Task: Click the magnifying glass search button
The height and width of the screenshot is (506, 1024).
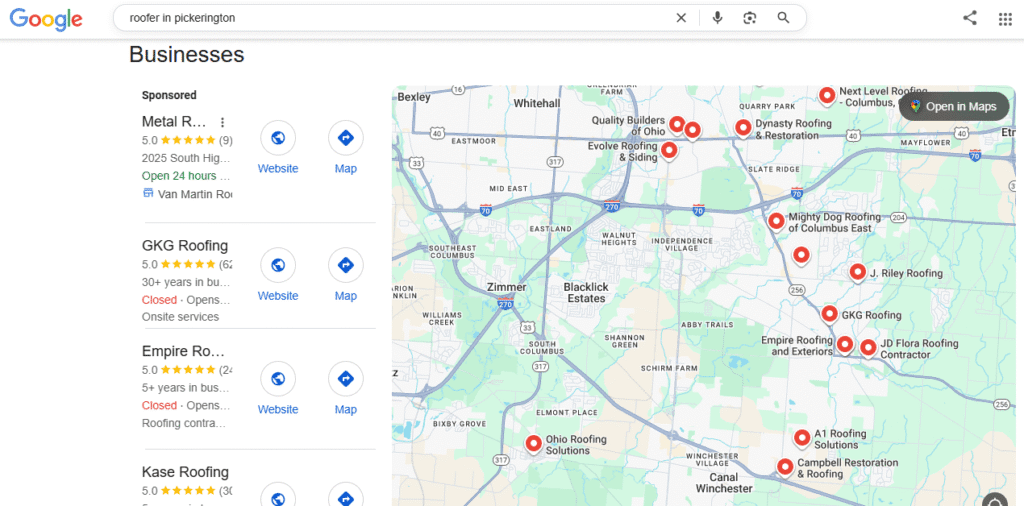Action: [783, 18]
